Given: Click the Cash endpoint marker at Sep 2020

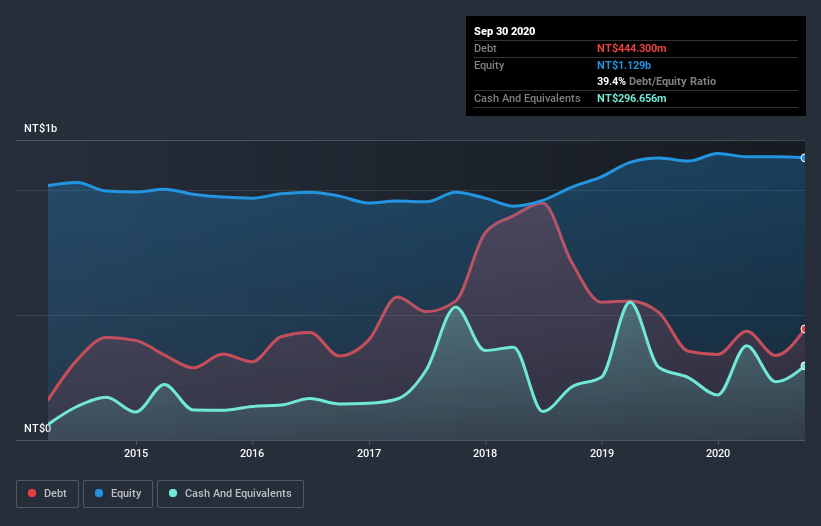Looking at the screenshot, I should tap(804, 366).
